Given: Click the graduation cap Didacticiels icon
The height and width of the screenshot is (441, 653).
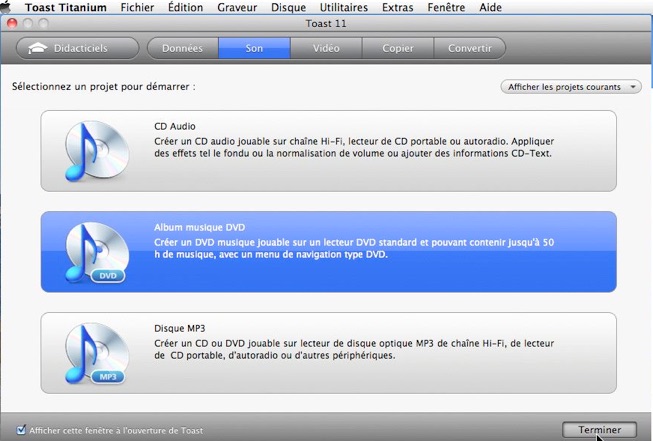Looking at the screenshot, I should point(37,48).
